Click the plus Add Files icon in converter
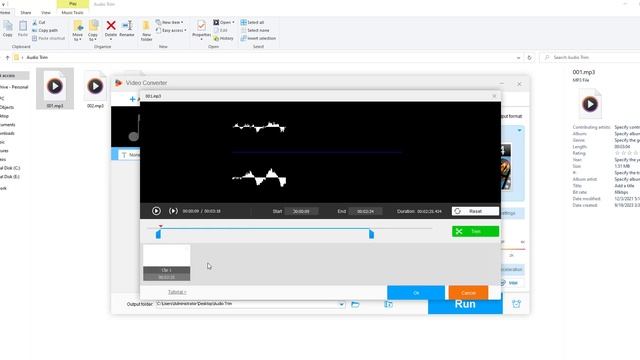The image size is (640, 360). [132, 99]
